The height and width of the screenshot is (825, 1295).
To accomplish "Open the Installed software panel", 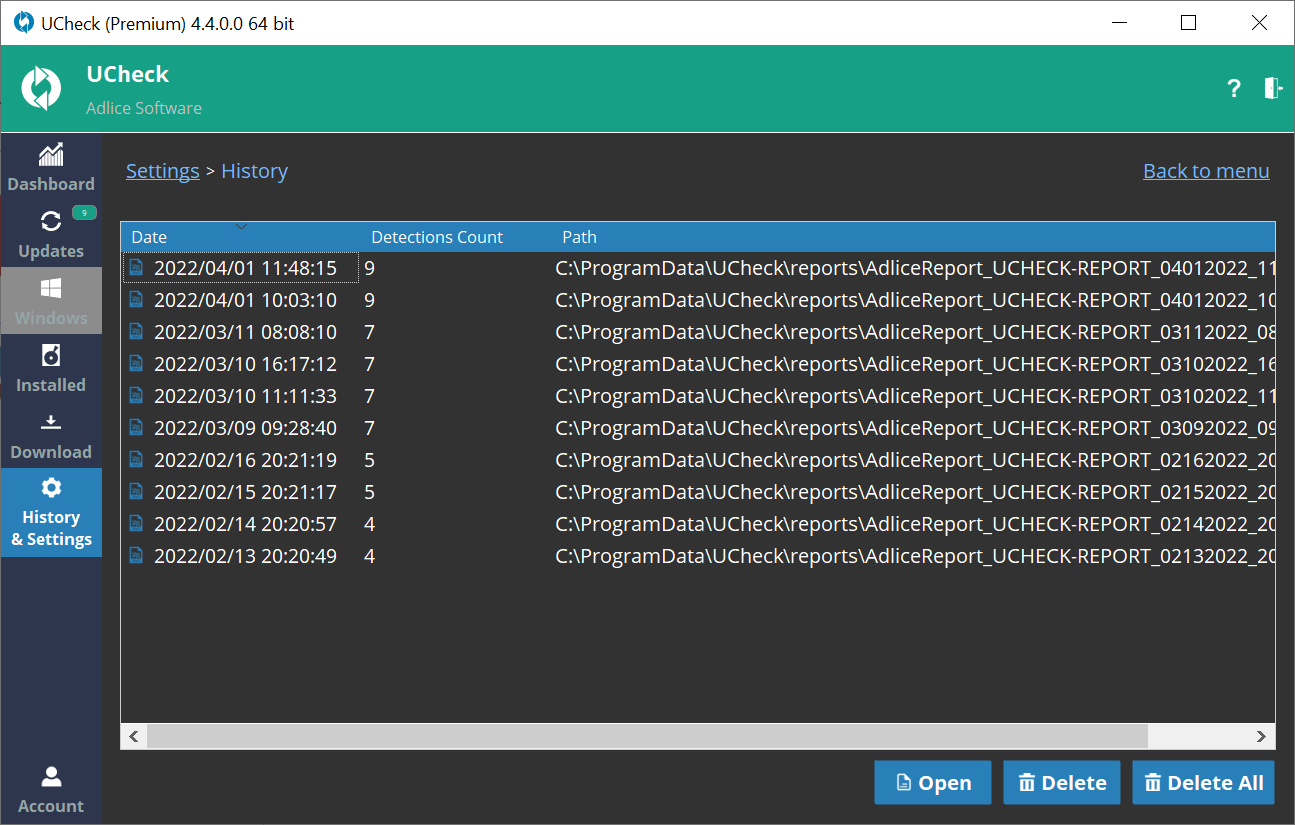I will click(51, 368).
